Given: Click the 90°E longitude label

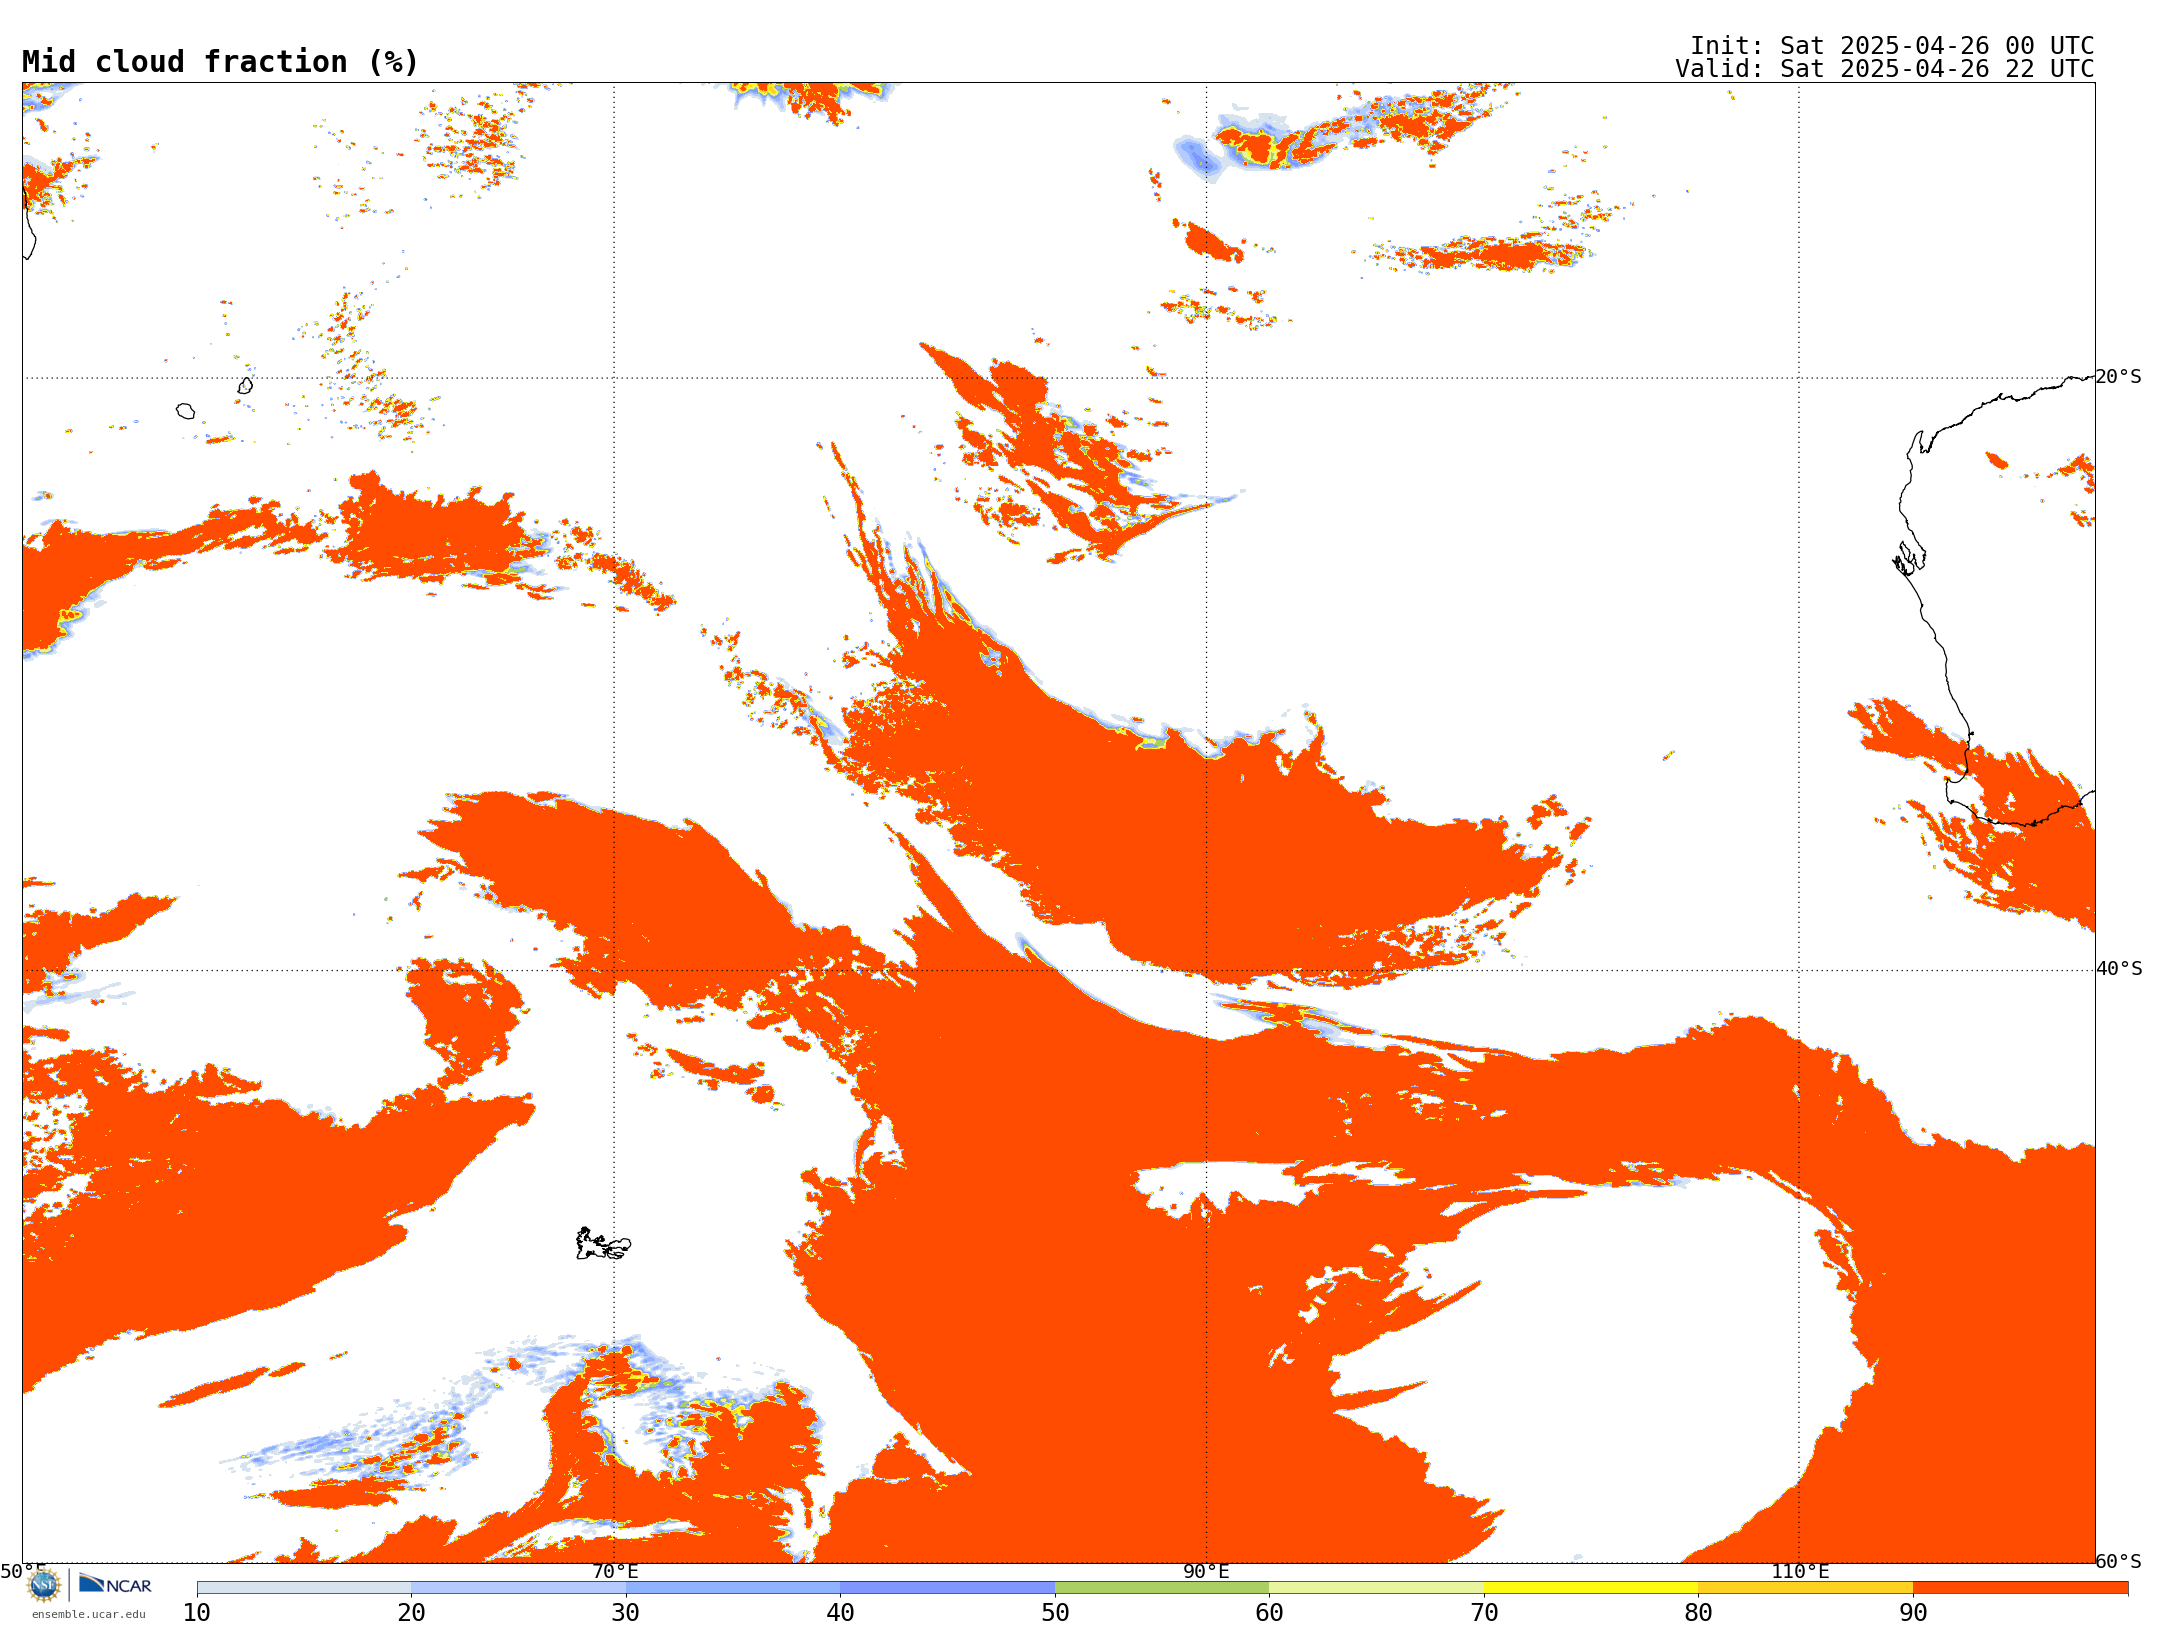Looking at the screenshot, I should pos(1206,1572).
